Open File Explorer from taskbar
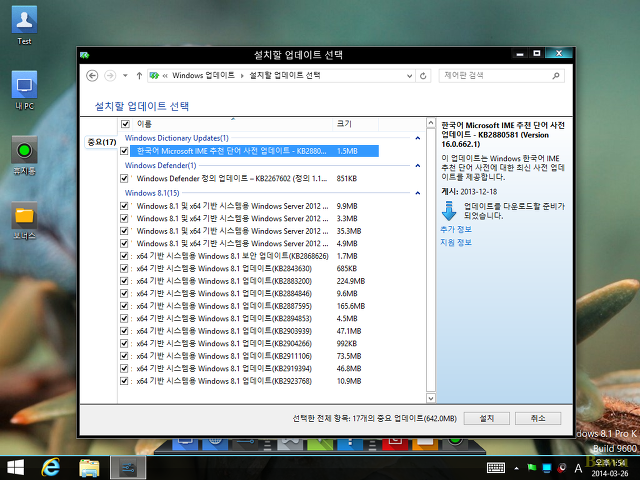 89,468
